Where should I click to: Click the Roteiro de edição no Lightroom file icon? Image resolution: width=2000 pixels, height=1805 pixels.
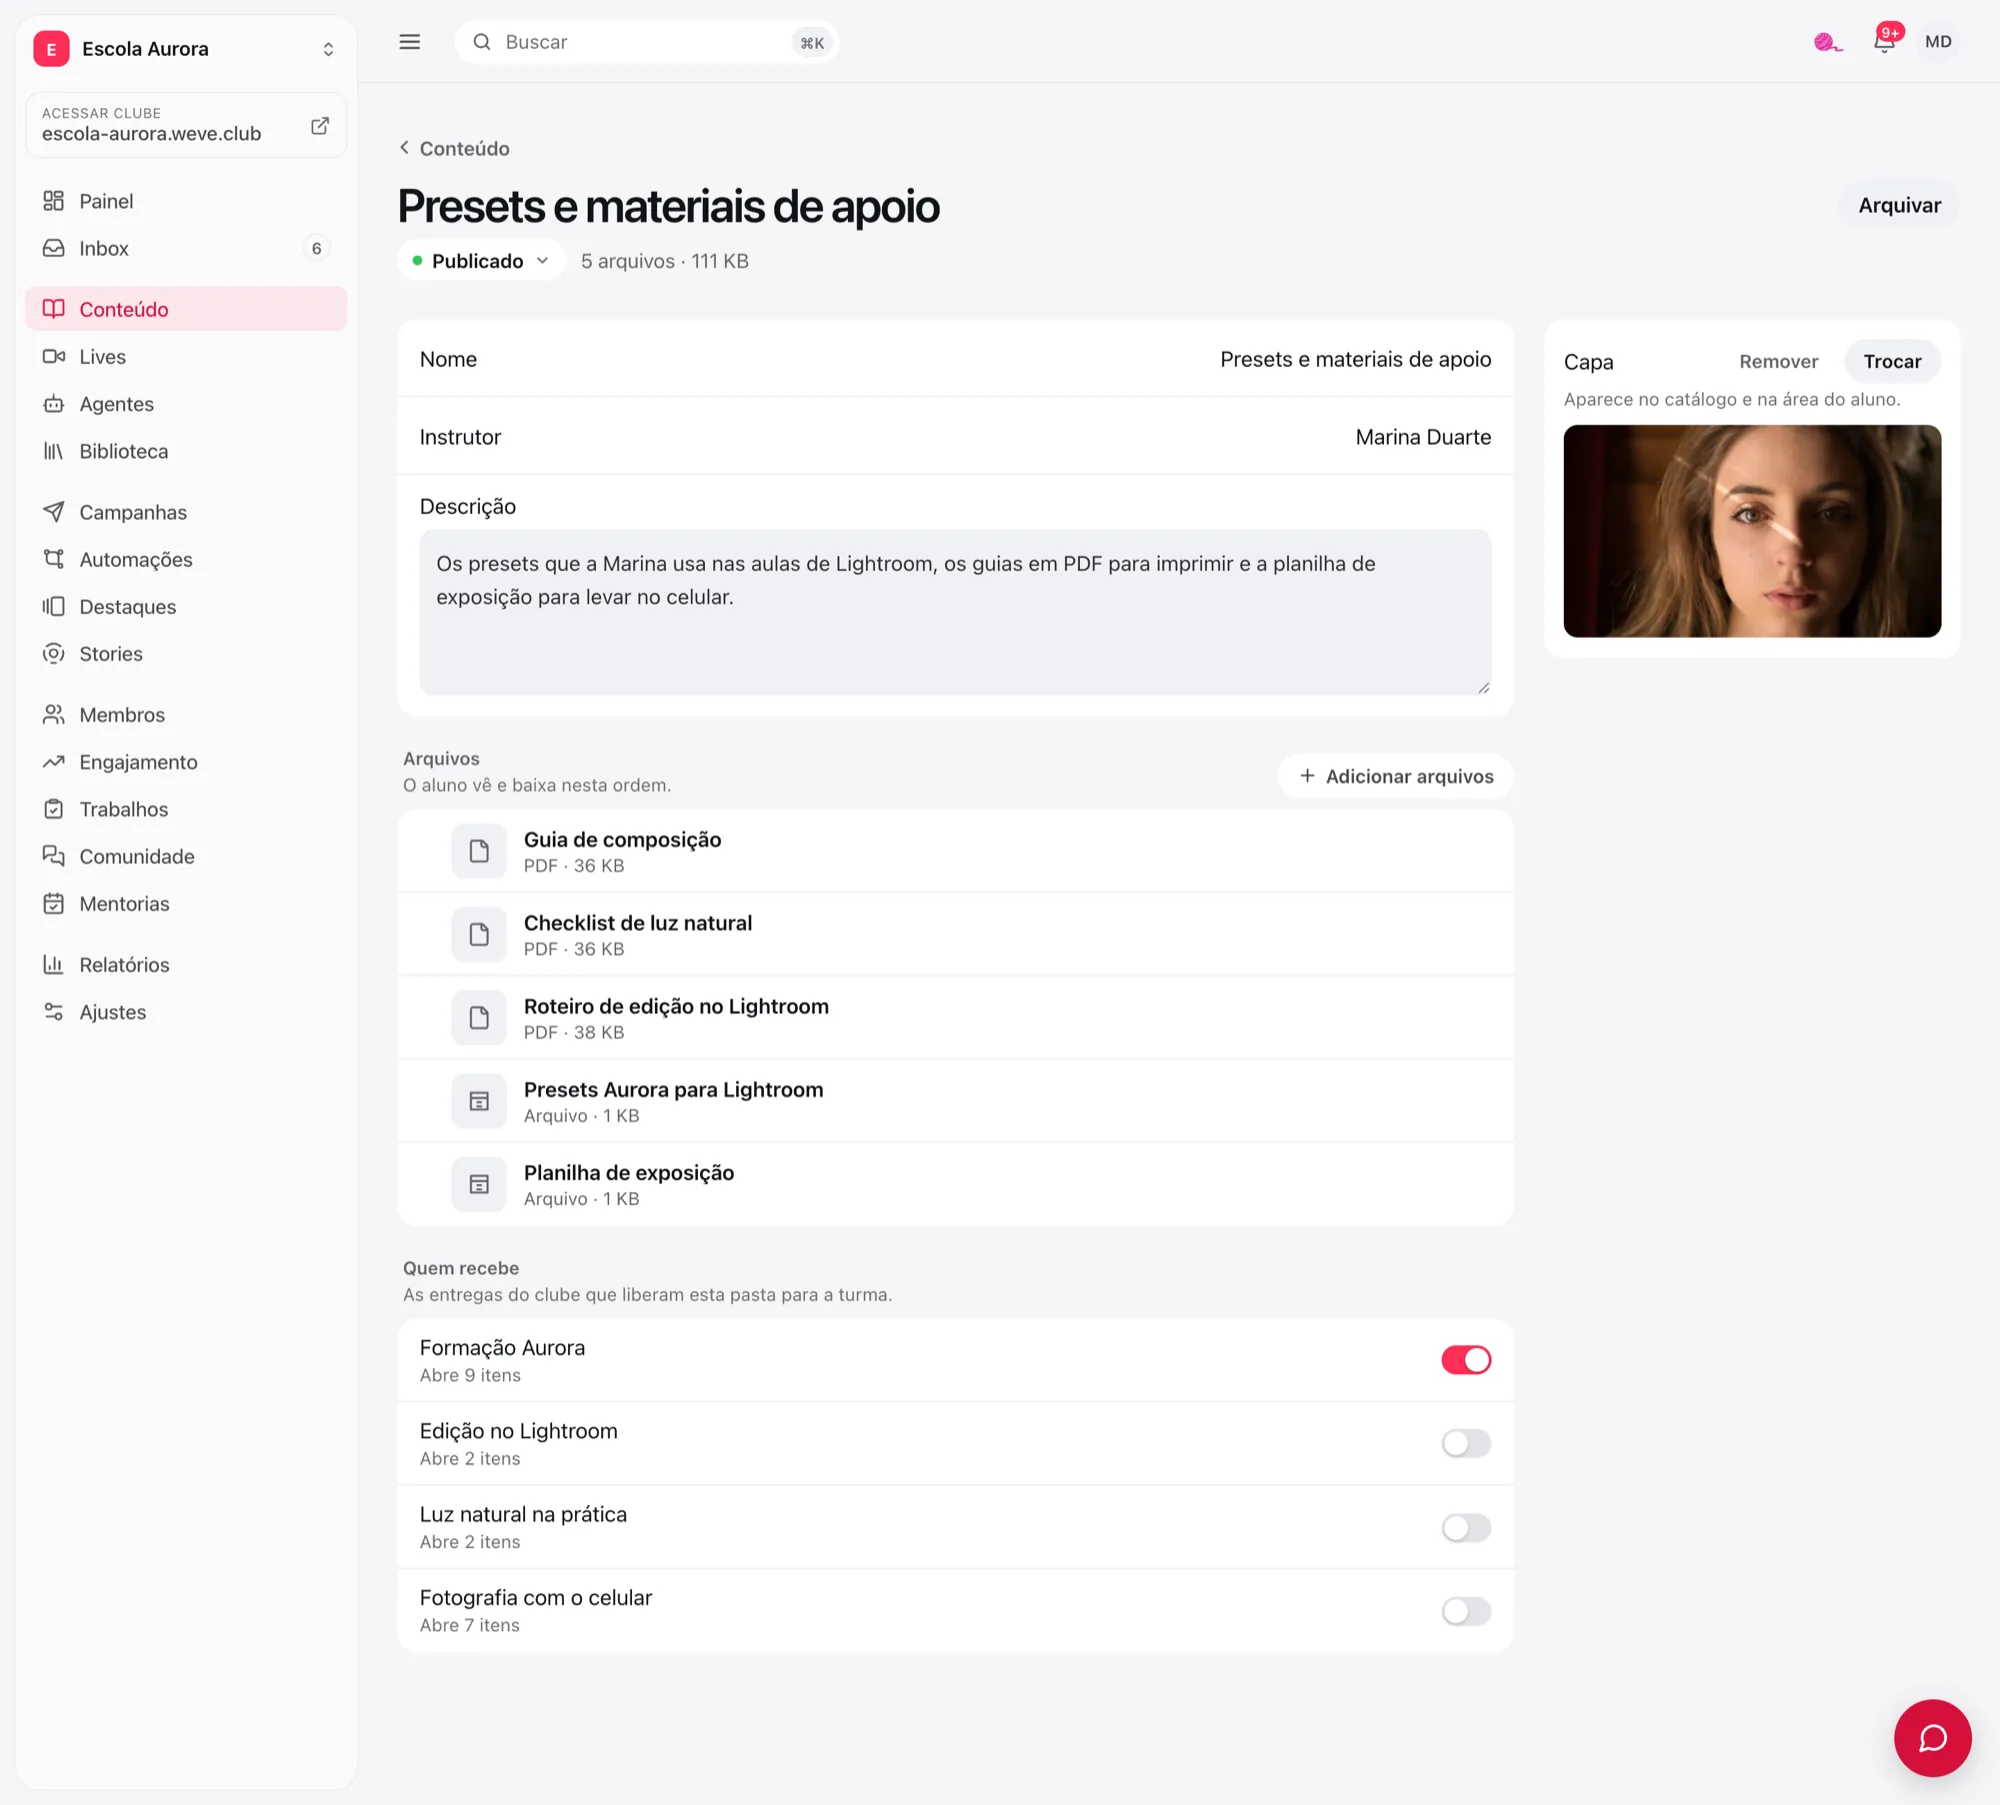click(x=479, y=1017)
